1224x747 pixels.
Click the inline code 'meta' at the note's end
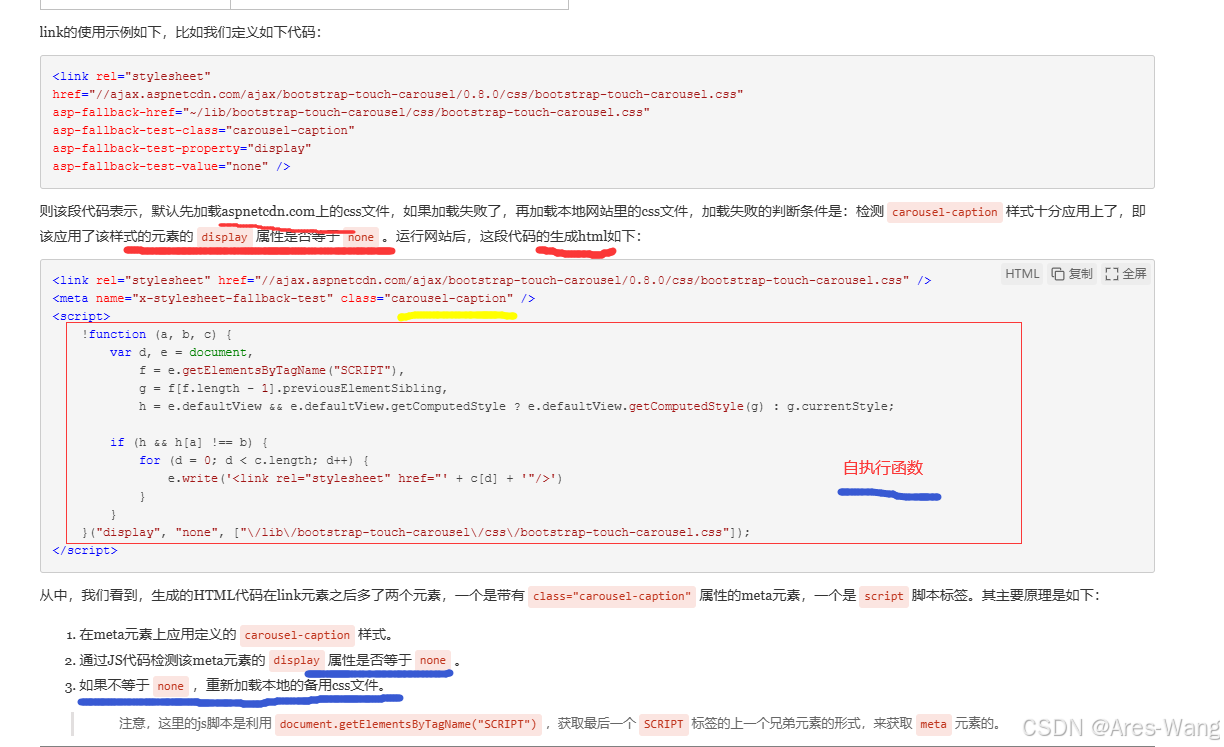[933, 723]
